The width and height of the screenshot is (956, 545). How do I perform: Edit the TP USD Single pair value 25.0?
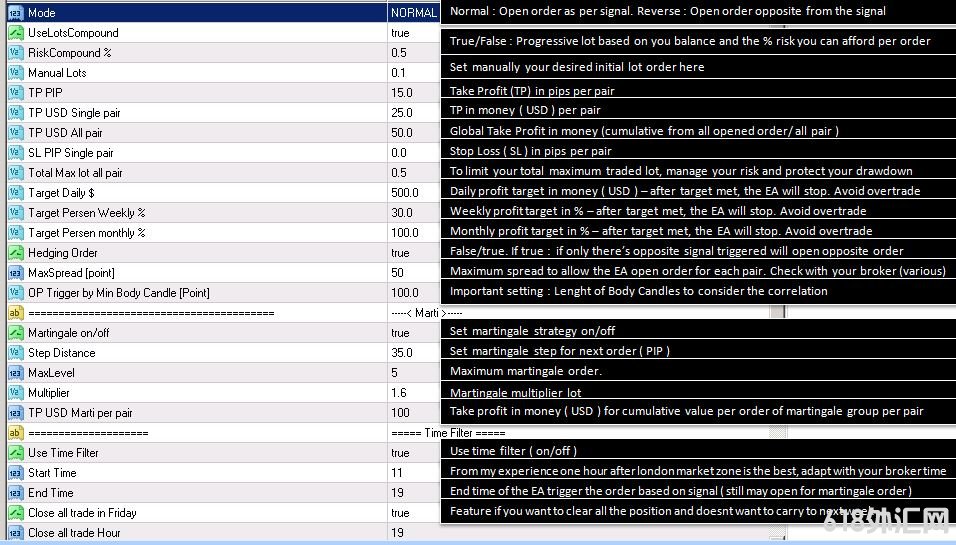(x=402, y=113)
